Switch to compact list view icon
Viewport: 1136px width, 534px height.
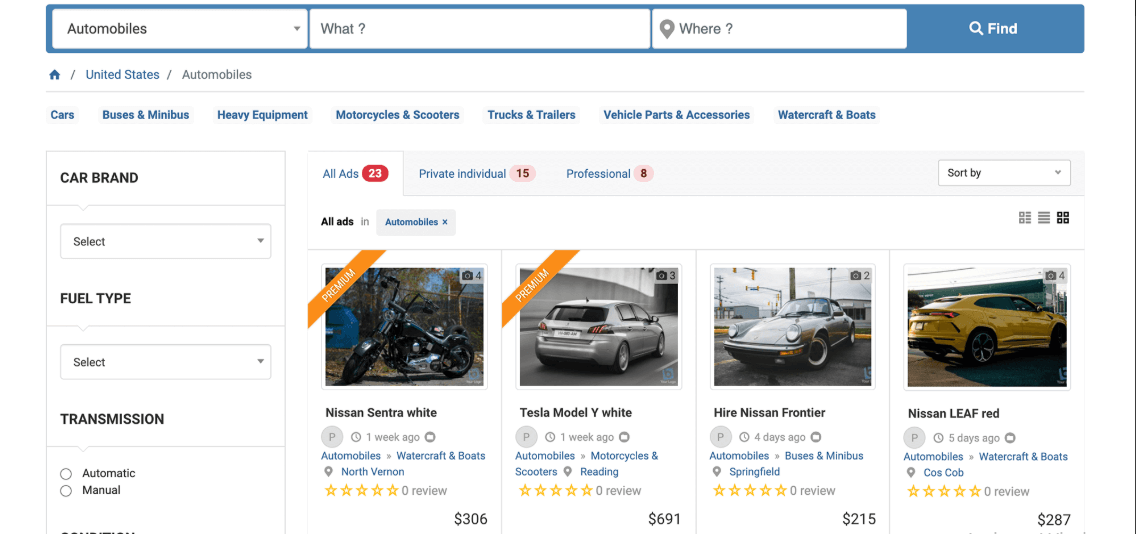click(1024, 217)
